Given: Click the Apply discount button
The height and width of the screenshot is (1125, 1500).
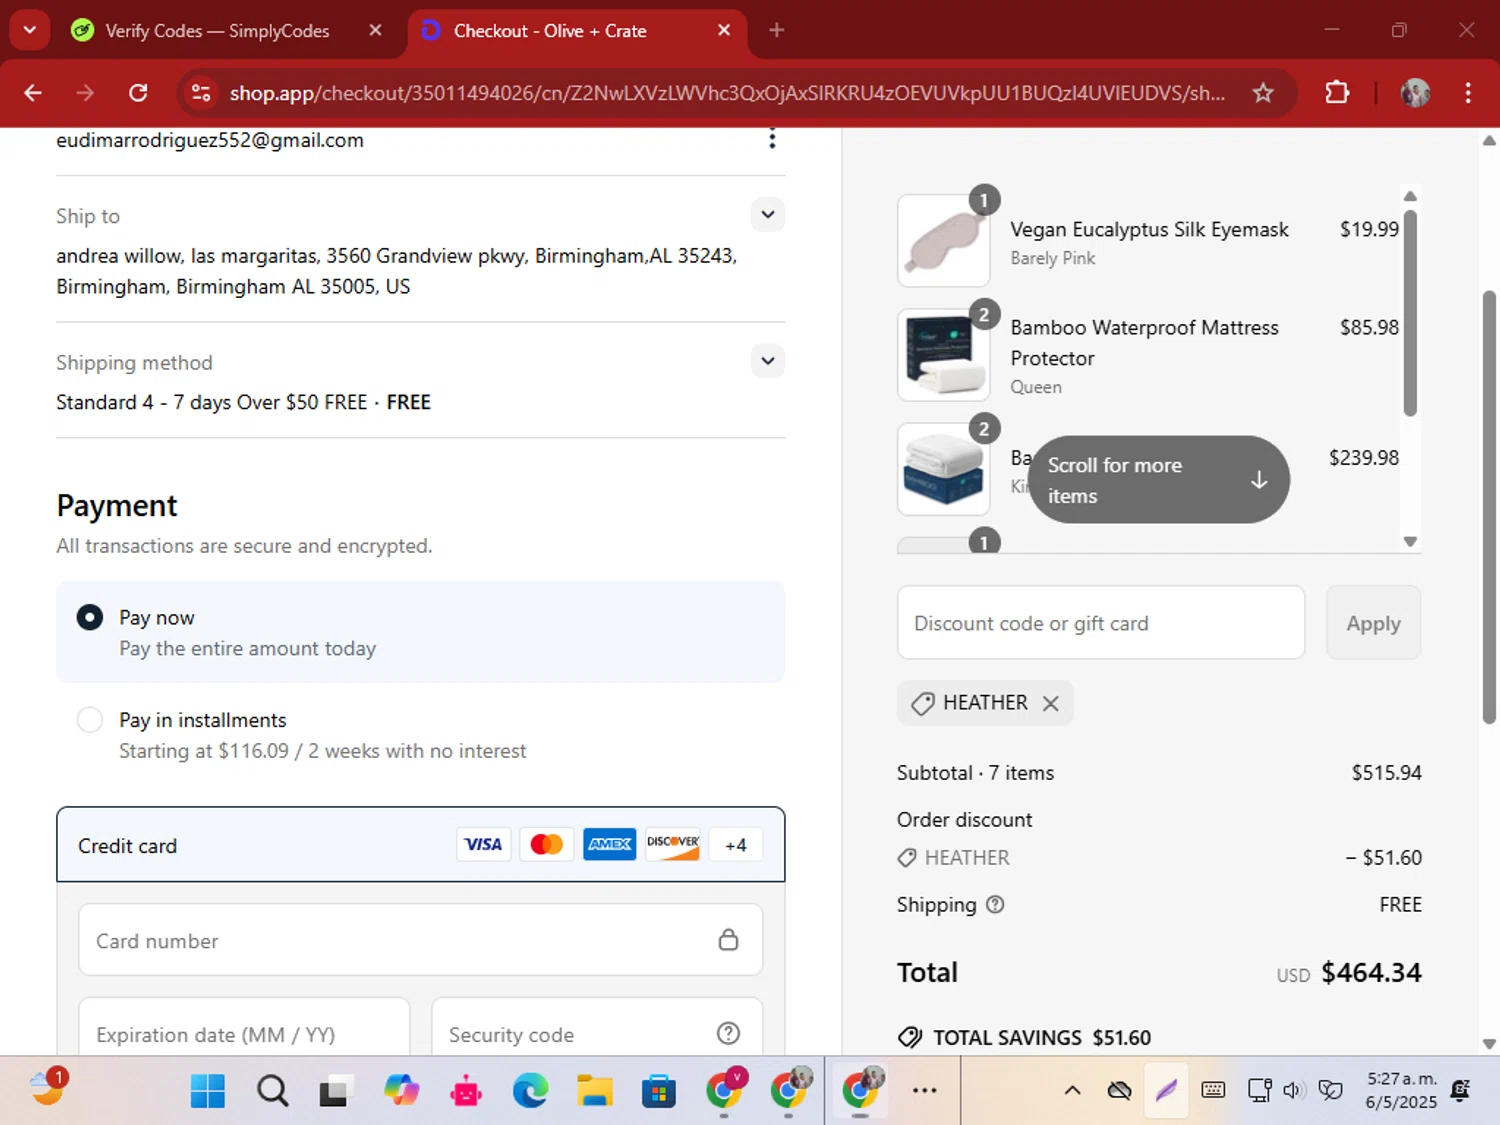Looking at the screenshot, I should (1373, 623).
